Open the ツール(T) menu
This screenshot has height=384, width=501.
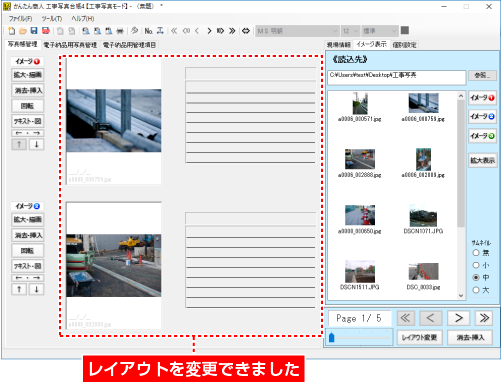coord(52,19)
